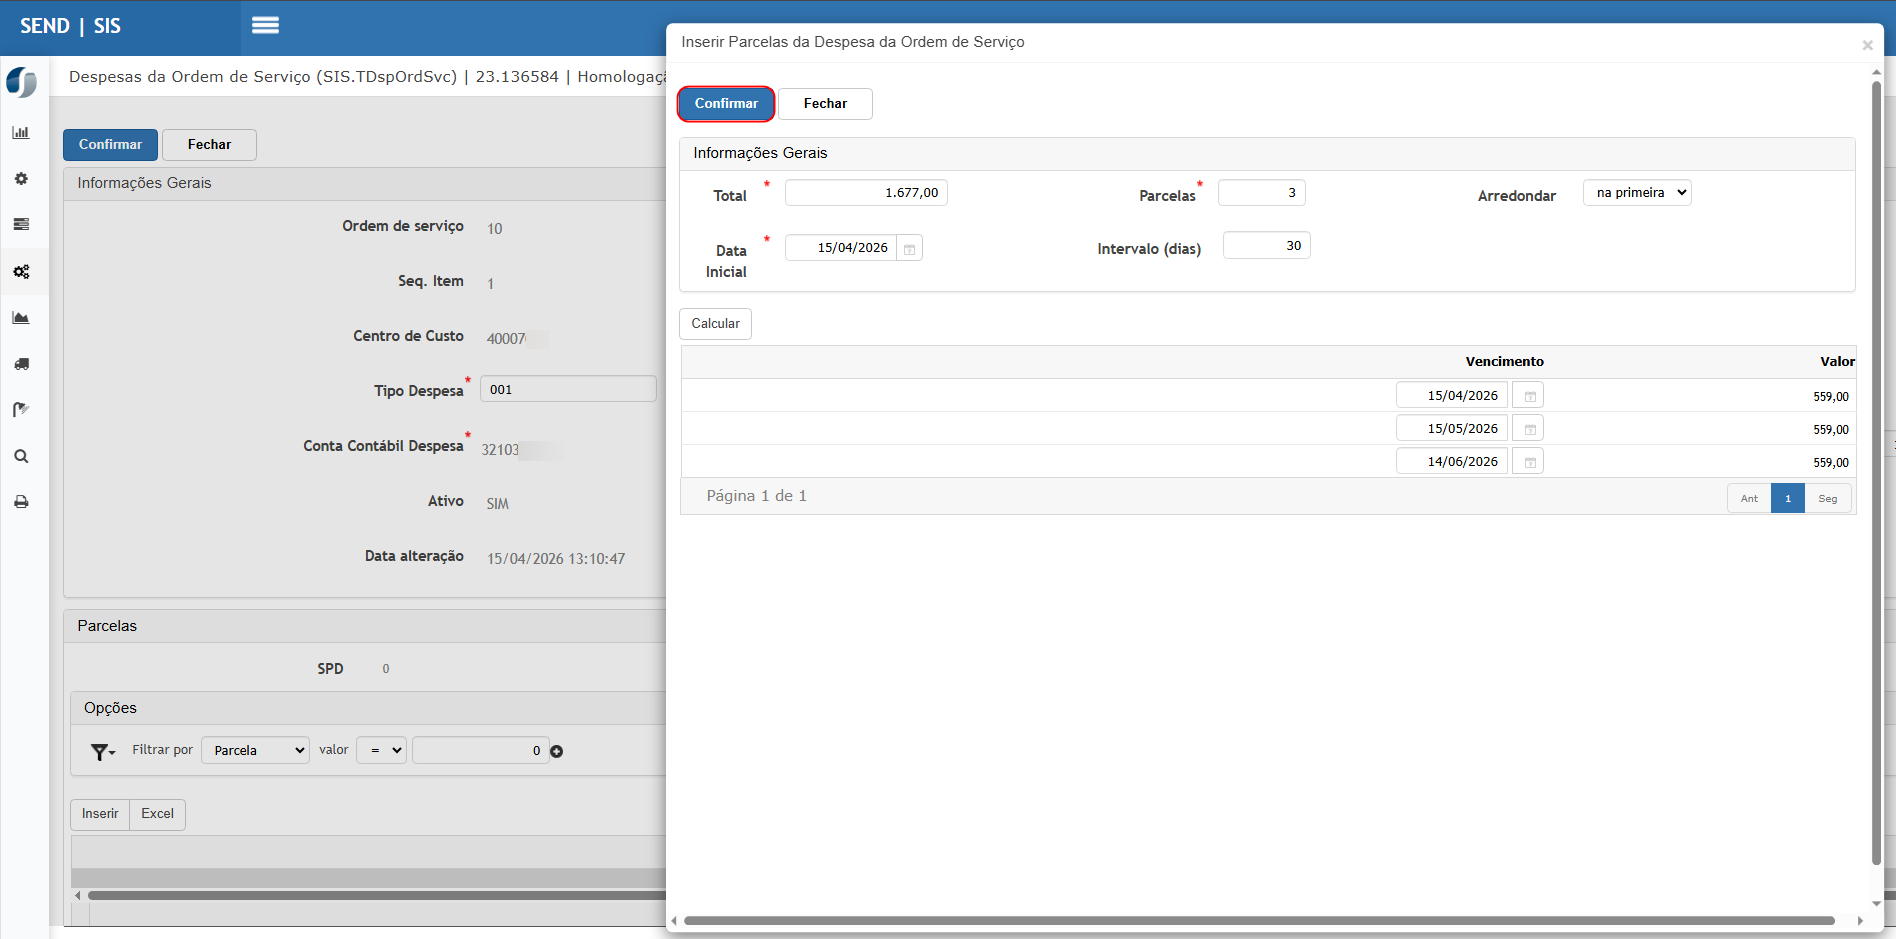
Task: Click the Seg next page button
Action: tap(1827, 498)
